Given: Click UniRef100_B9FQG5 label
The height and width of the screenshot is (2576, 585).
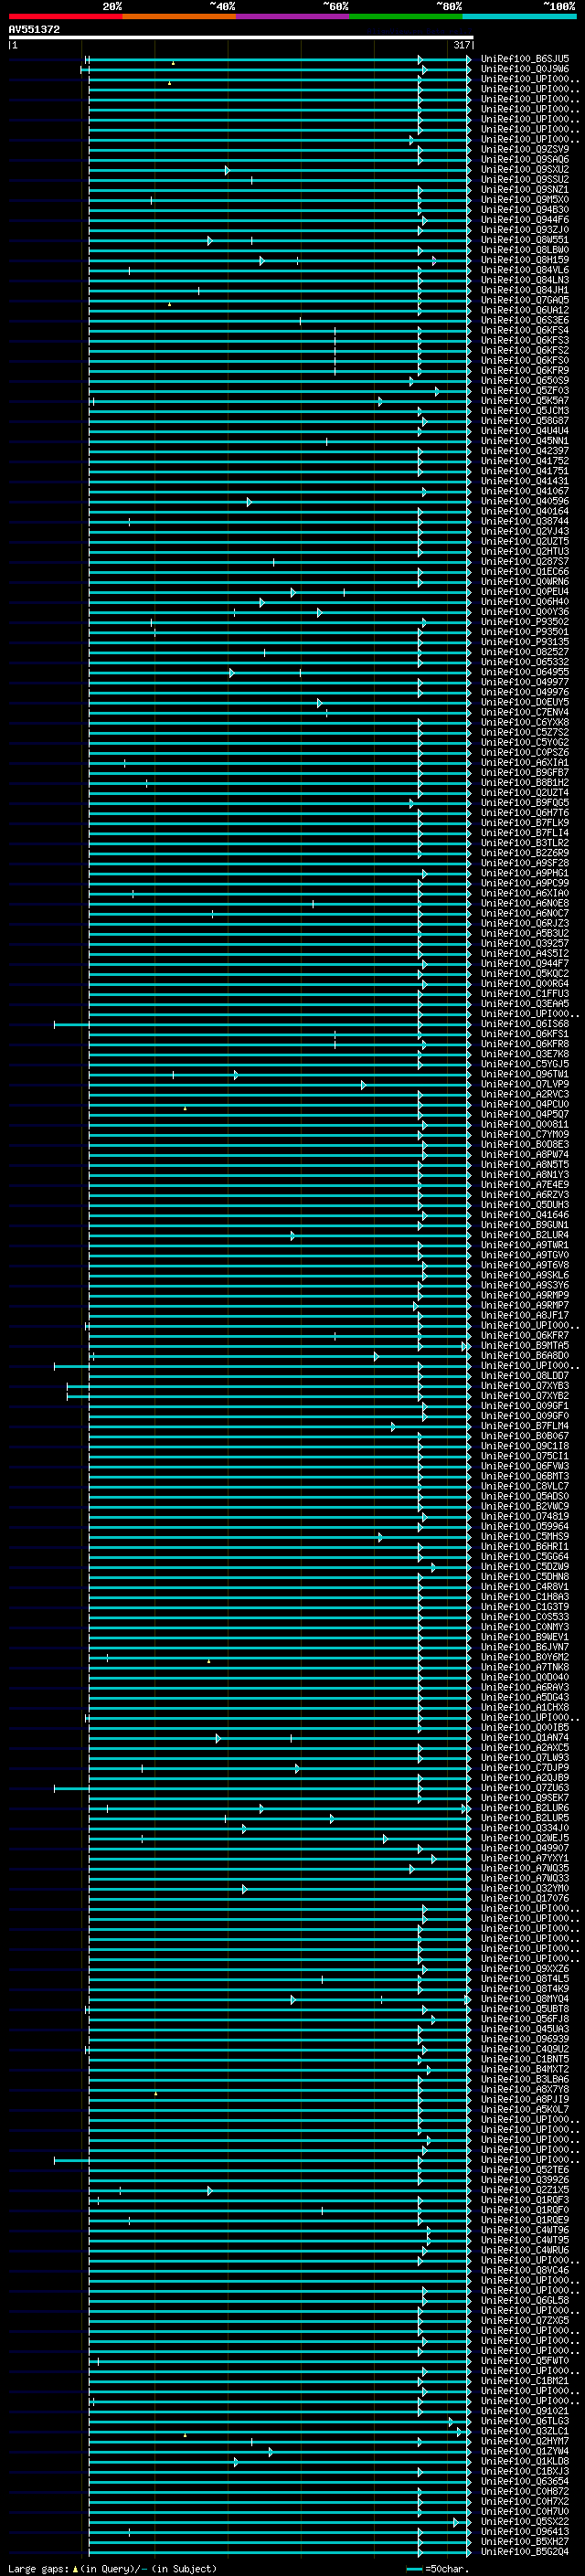Looking at the screenshot, I should 525,803.
